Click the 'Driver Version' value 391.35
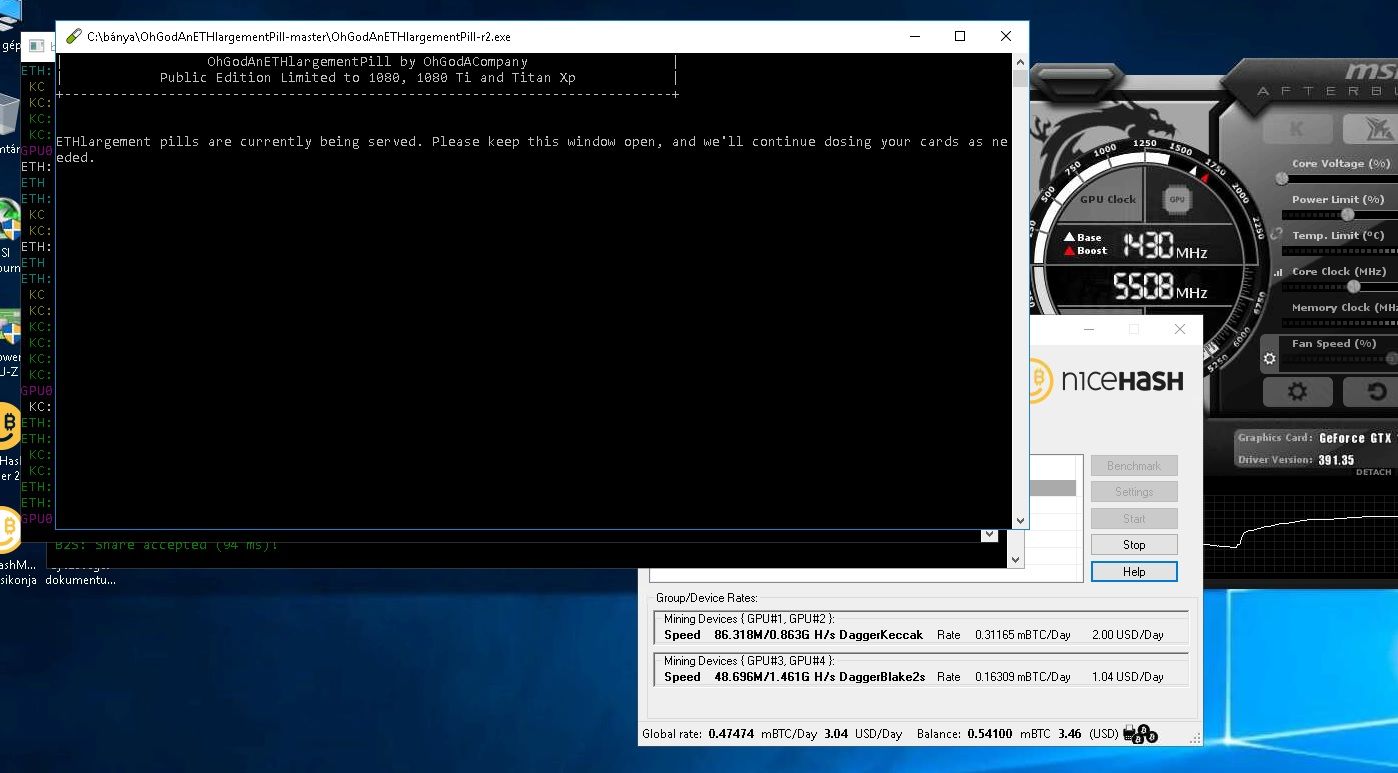The width and height of the screenshot is (1398, 773). (x=1336, y=460)
